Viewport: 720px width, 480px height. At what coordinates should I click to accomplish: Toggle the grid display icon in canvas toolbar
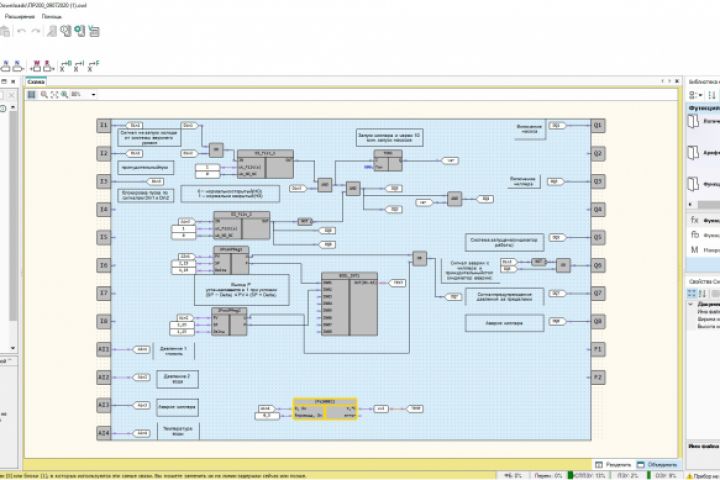click(31, 95)
